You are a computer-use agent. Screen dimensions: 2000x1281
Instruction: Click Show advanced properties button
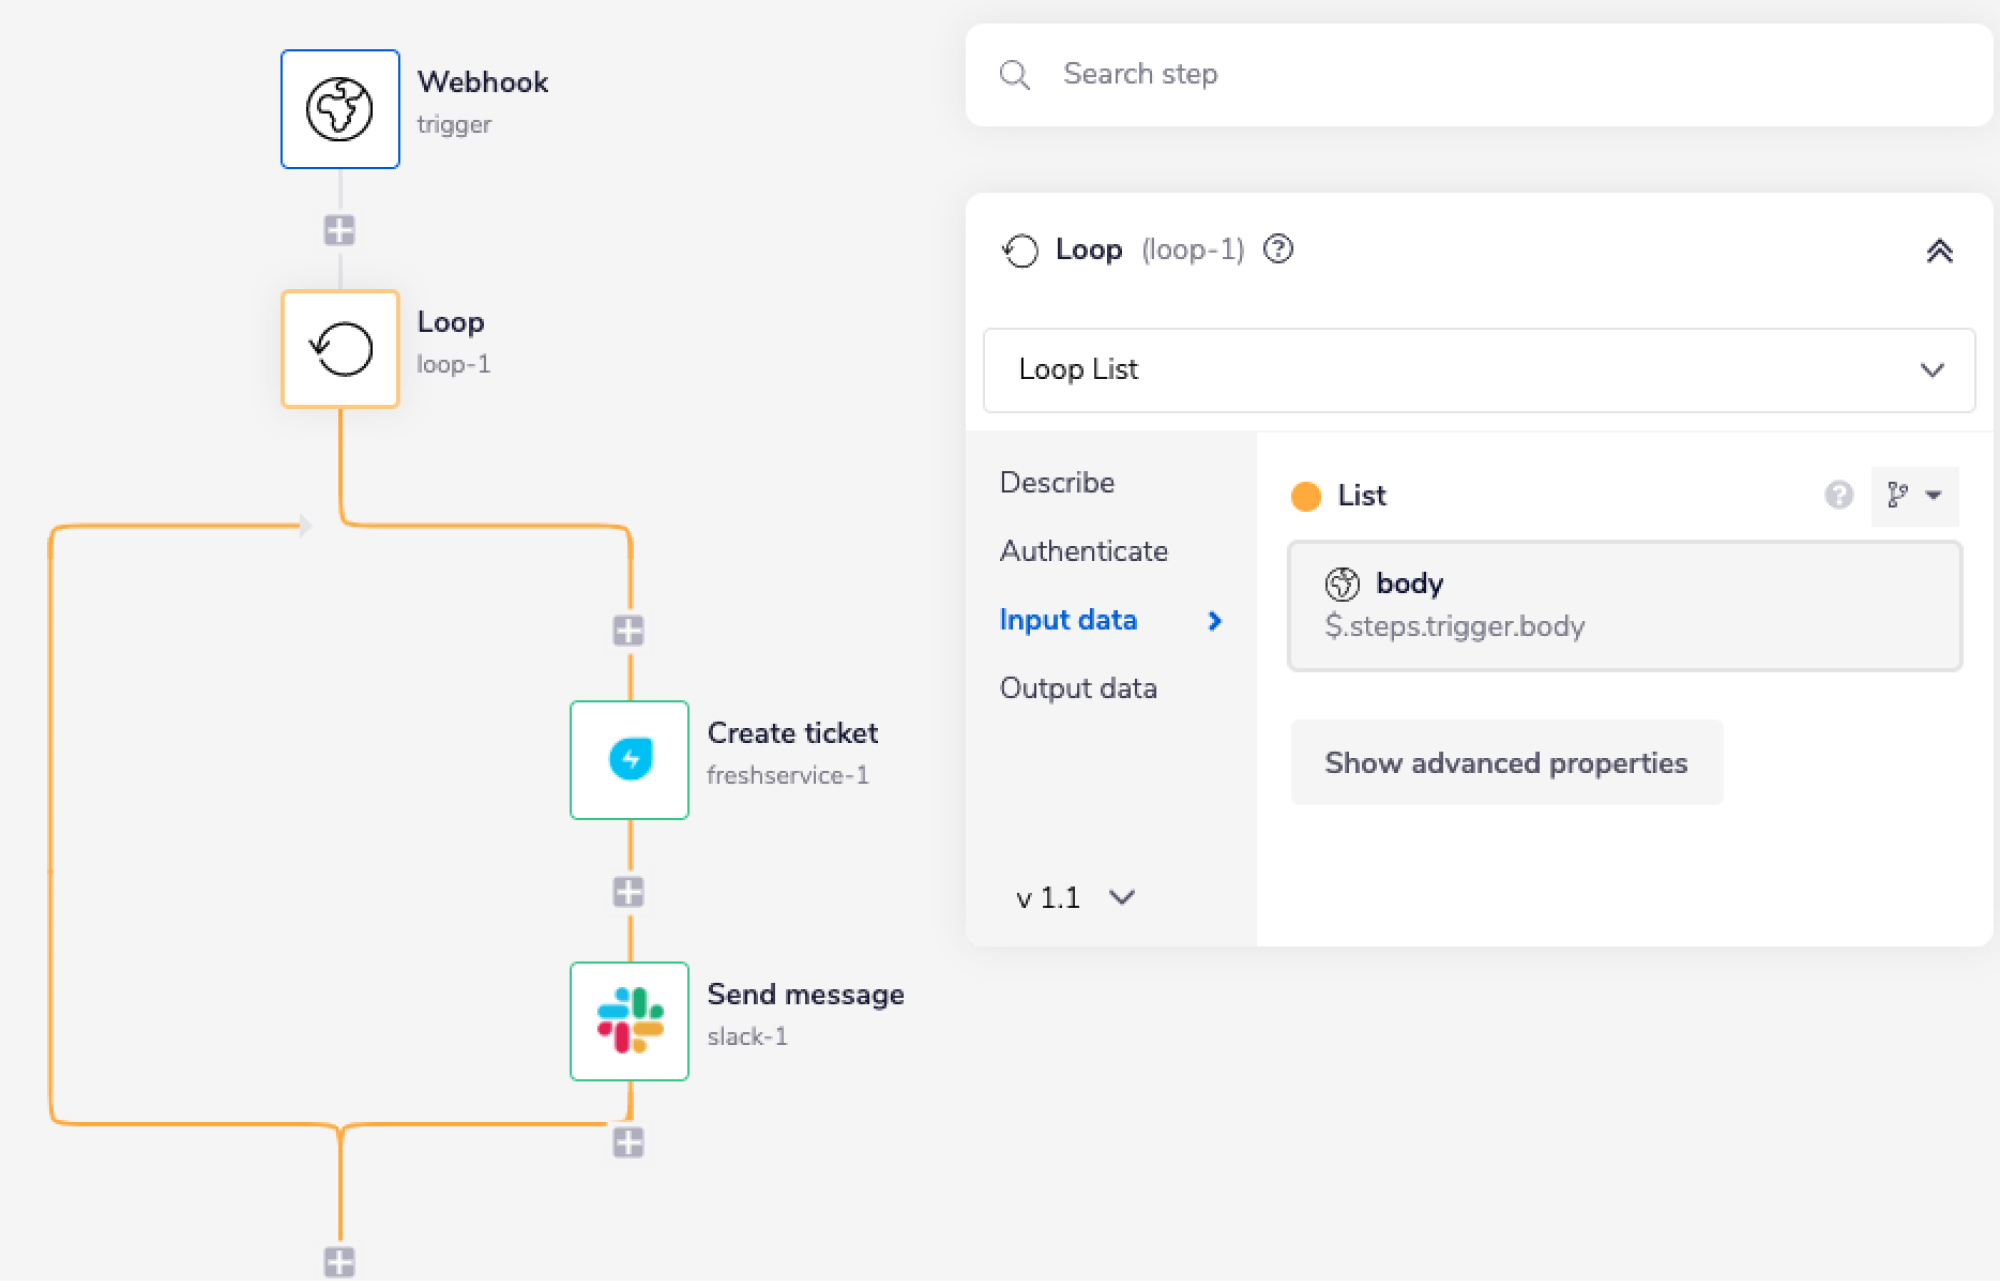click(1506, 763)
